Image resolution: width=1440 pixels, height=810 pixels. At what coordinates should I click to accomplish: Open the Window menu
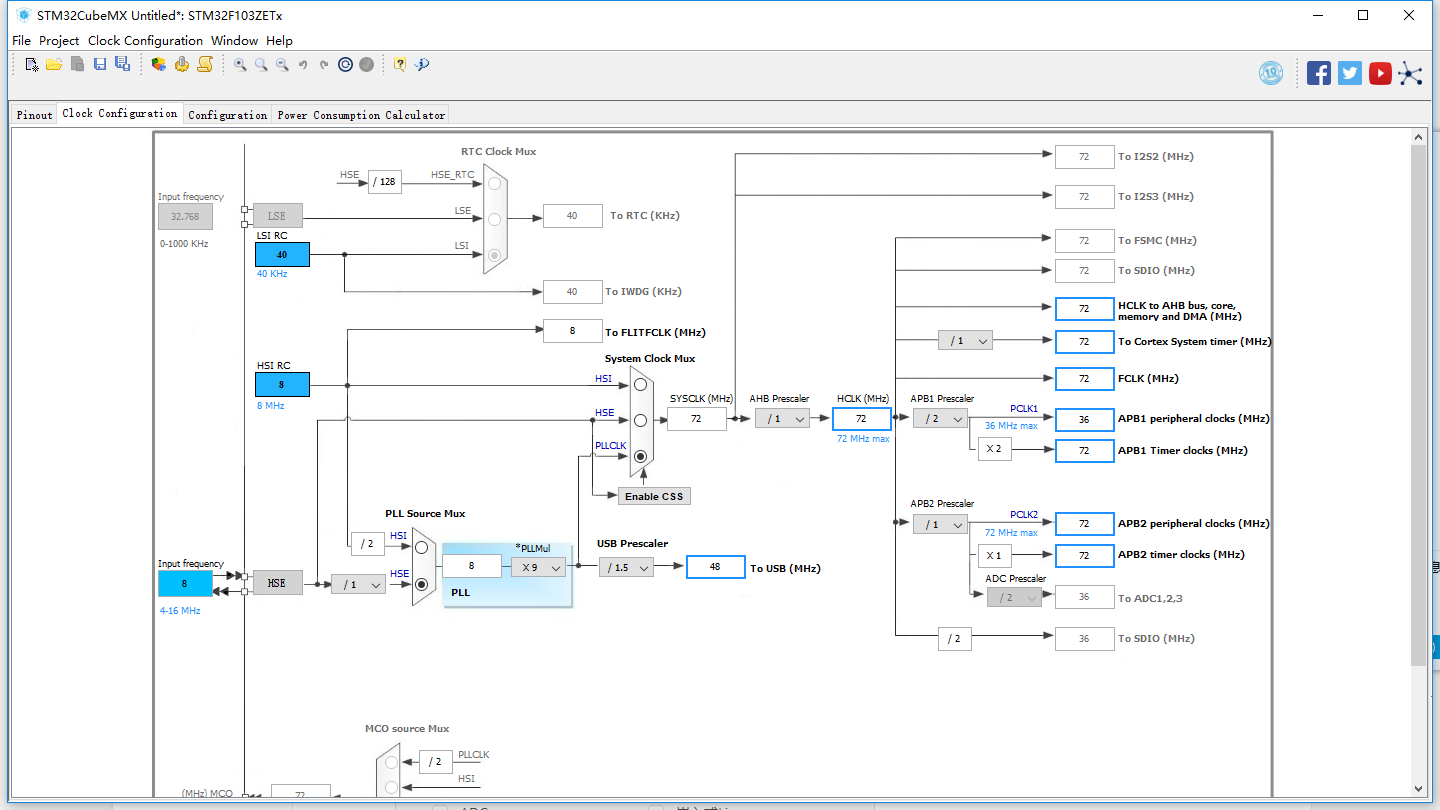coord(234,41)
